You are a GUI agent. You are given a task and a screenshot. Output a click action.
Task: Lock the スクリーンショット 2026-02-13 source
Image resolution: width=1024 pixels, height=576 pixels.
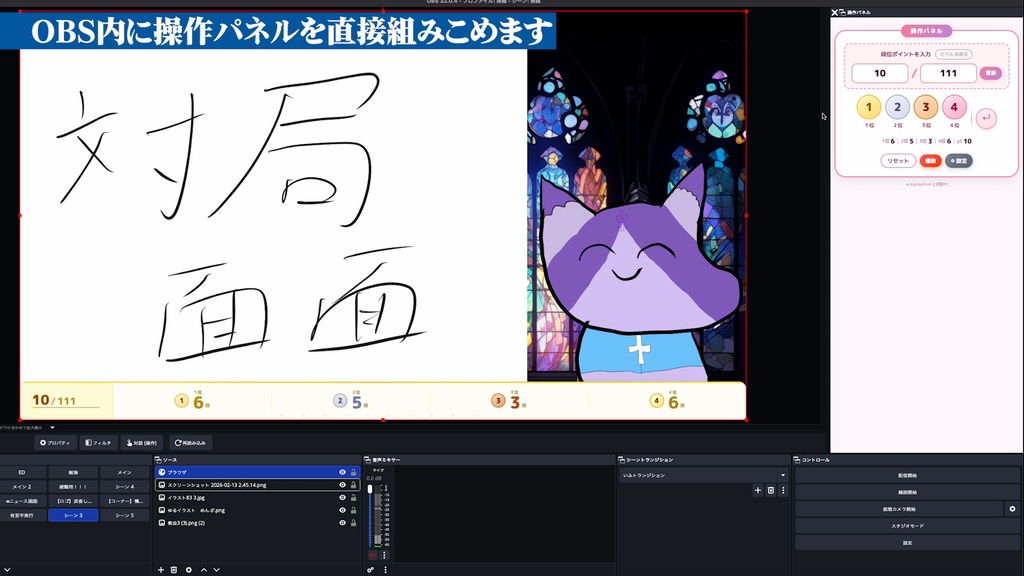point(353,485)
